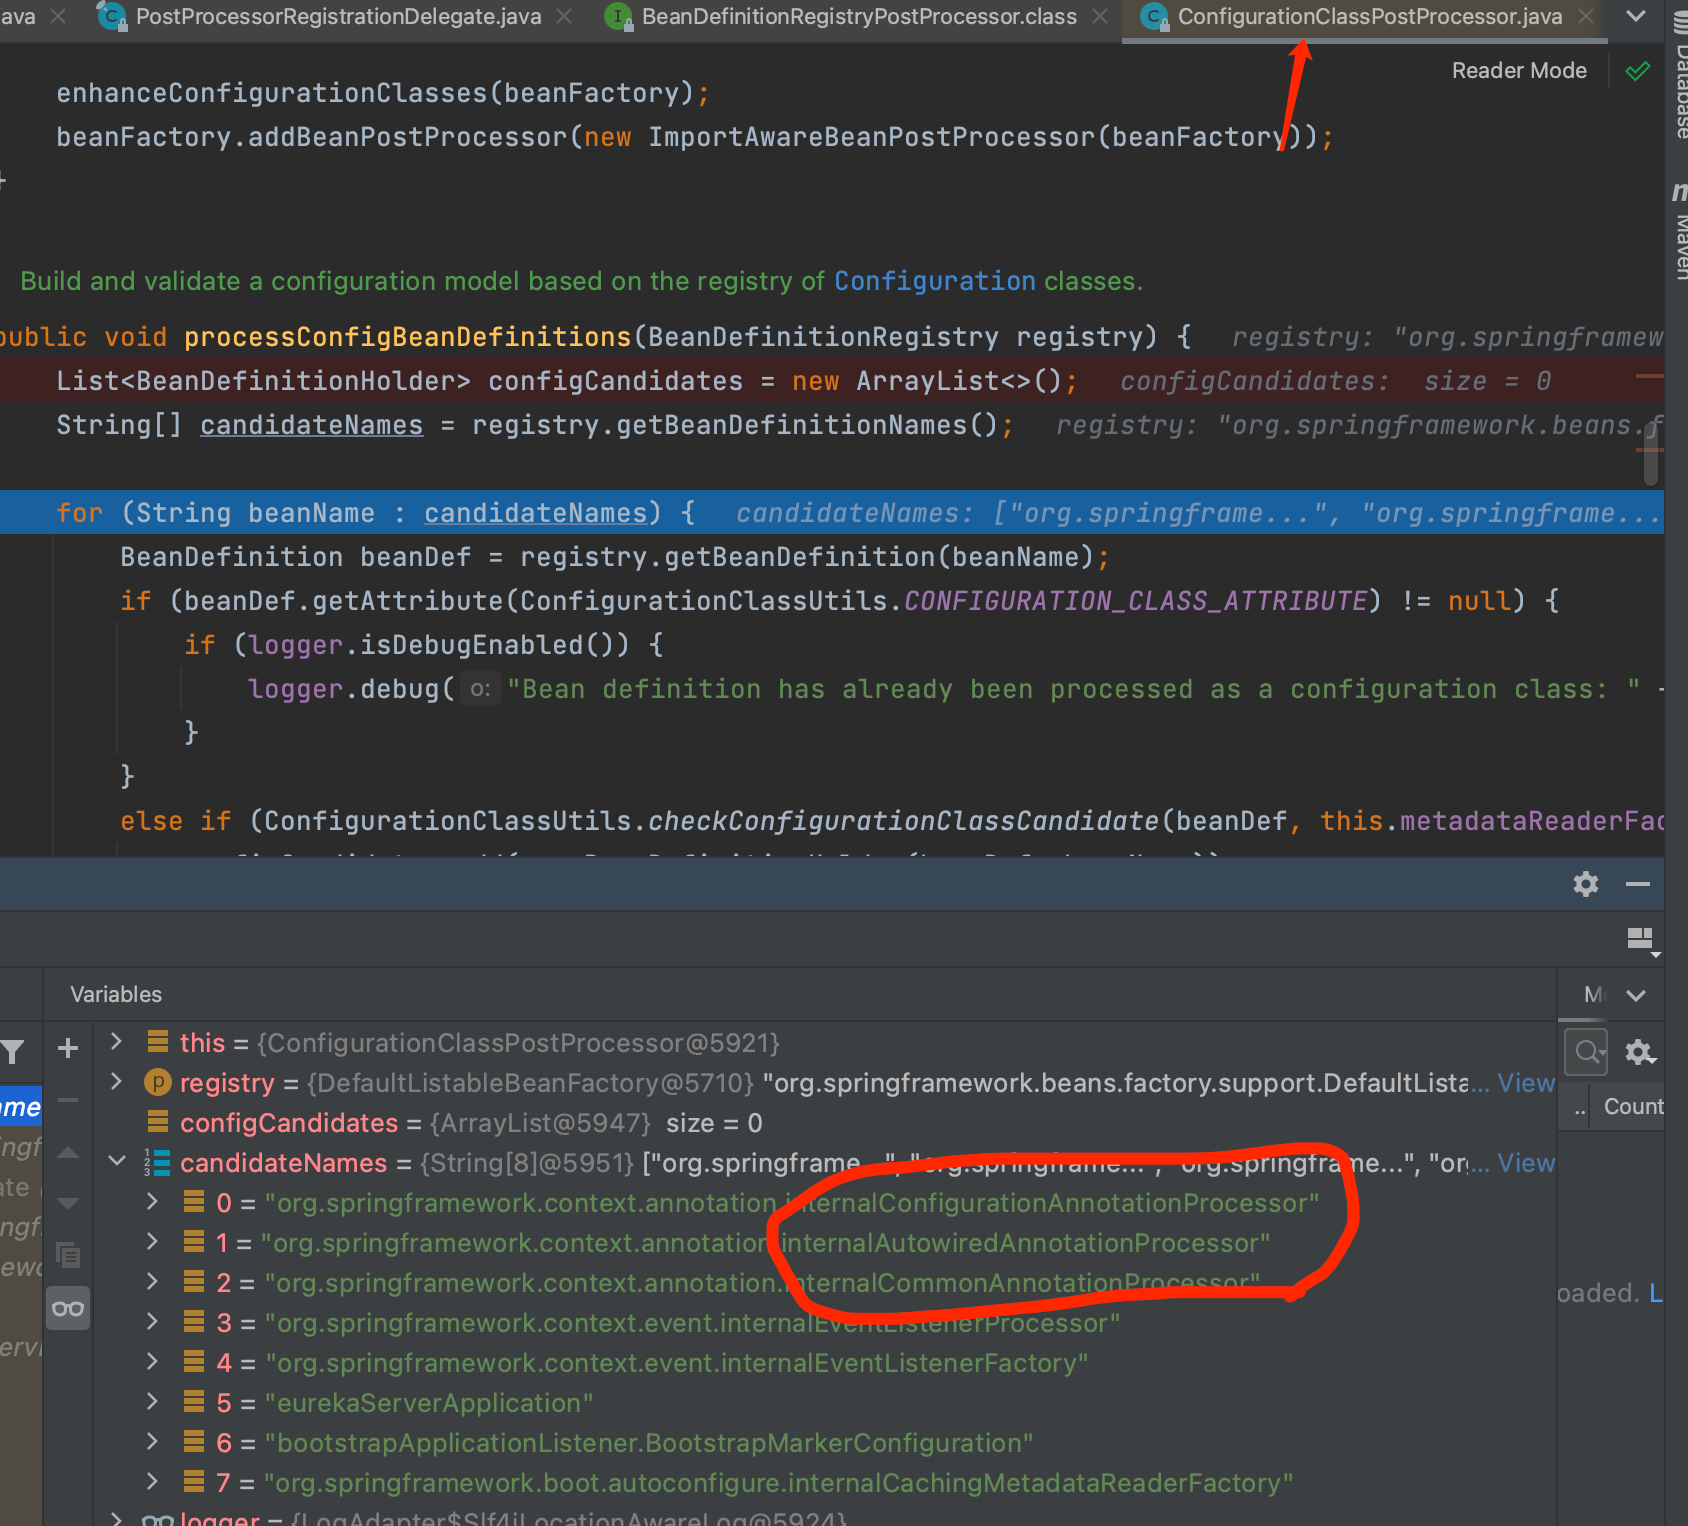Expand the registry variable node
This screenshot has width=1688, height=1526.
(x=116, y=1081)
